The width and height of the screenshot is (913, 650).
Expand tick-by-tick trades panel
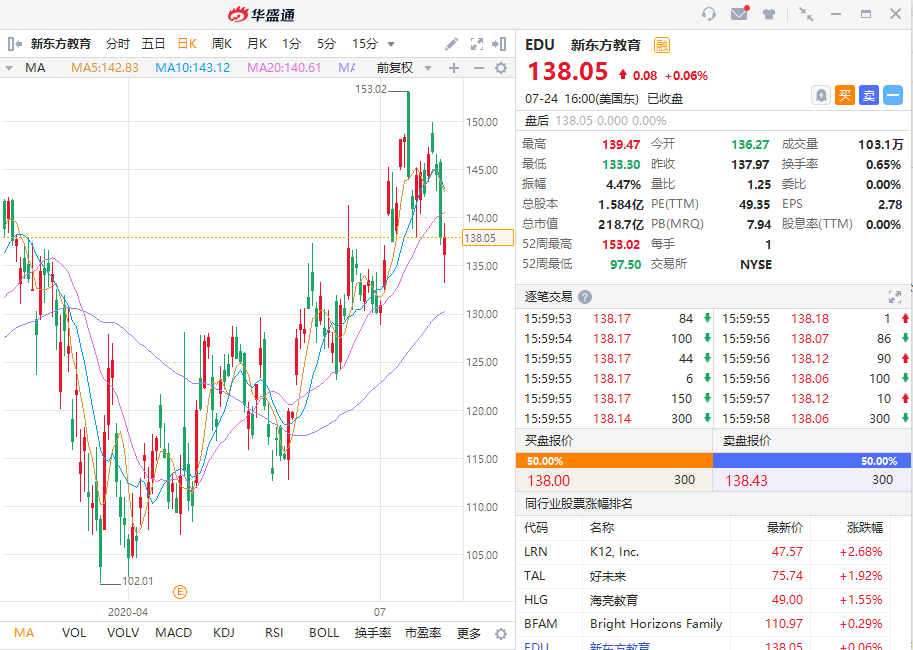[x=895, y=297]
